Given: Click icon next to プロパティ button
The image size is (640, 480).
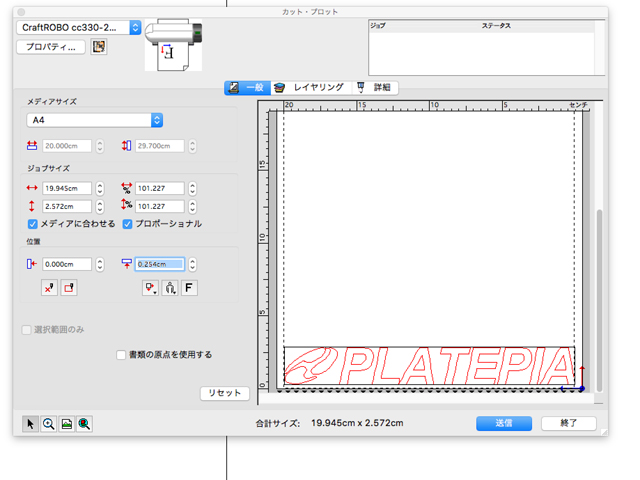Looking at the screenshot, I should pyautogui.click(x=98, y=47).
